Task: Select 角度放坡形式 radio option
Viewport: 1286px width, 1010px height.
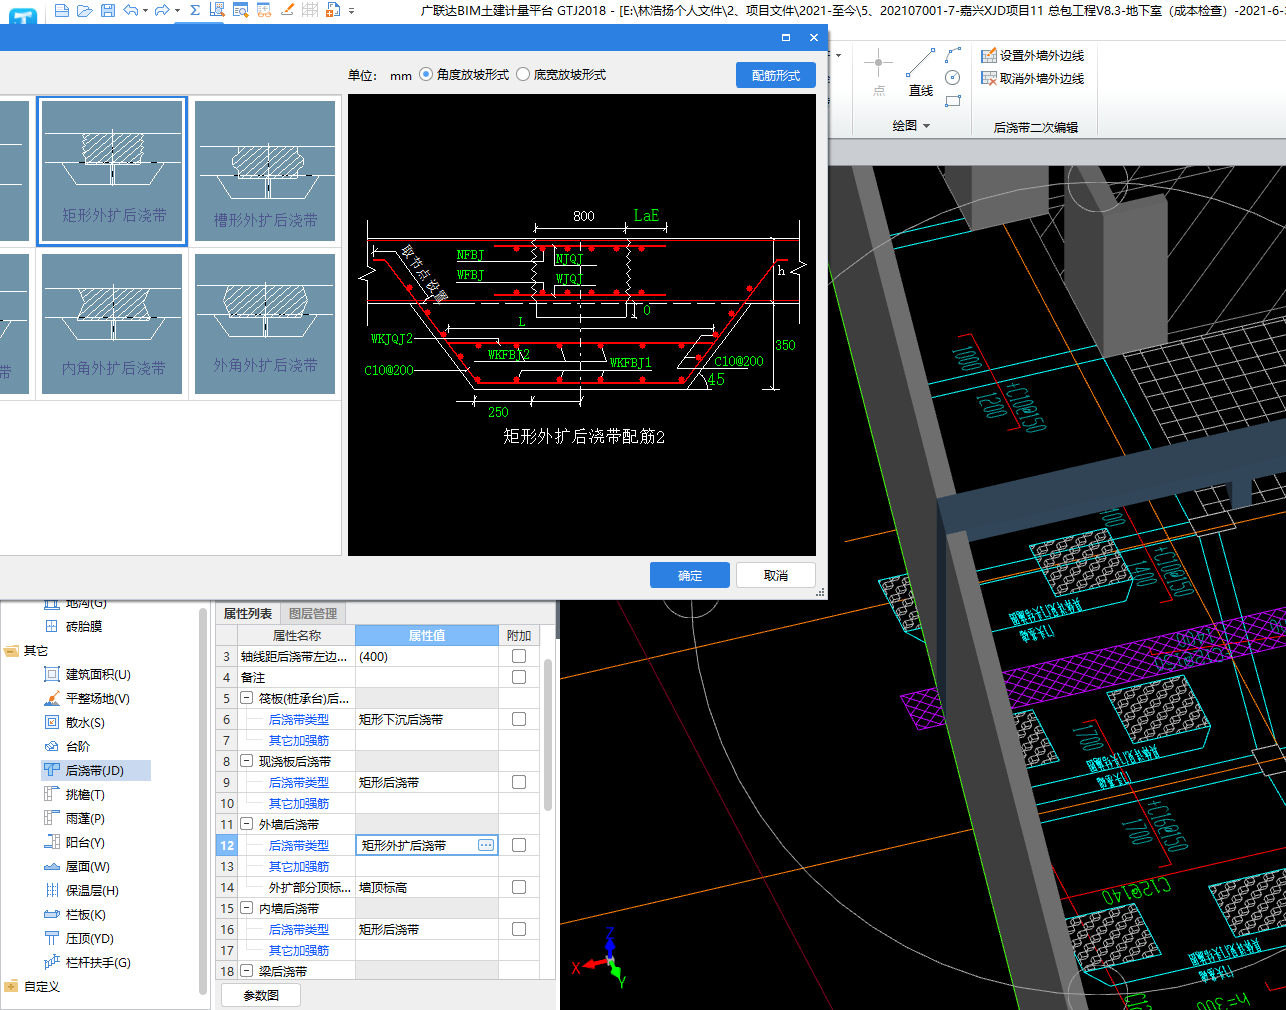Action: click(x=464, y=75)
